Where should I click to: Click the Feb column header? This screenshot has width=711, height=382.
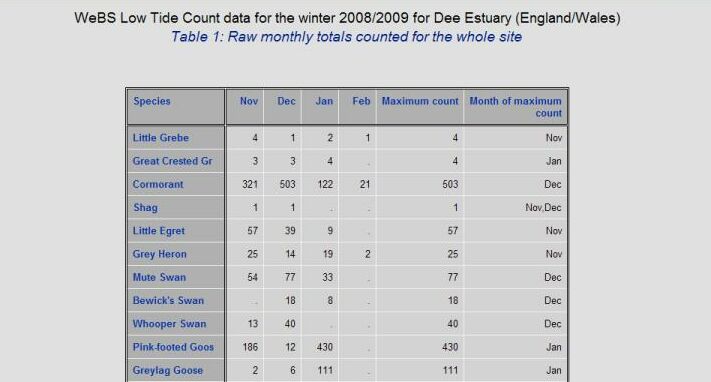coord(361,101)
